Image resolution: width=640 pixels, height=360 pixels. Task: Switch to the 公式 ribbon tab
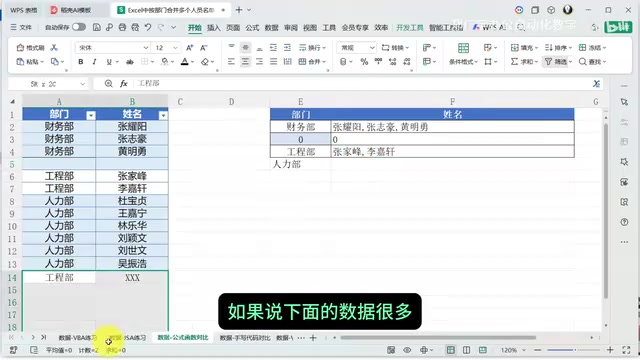click(x=252, y=27)
